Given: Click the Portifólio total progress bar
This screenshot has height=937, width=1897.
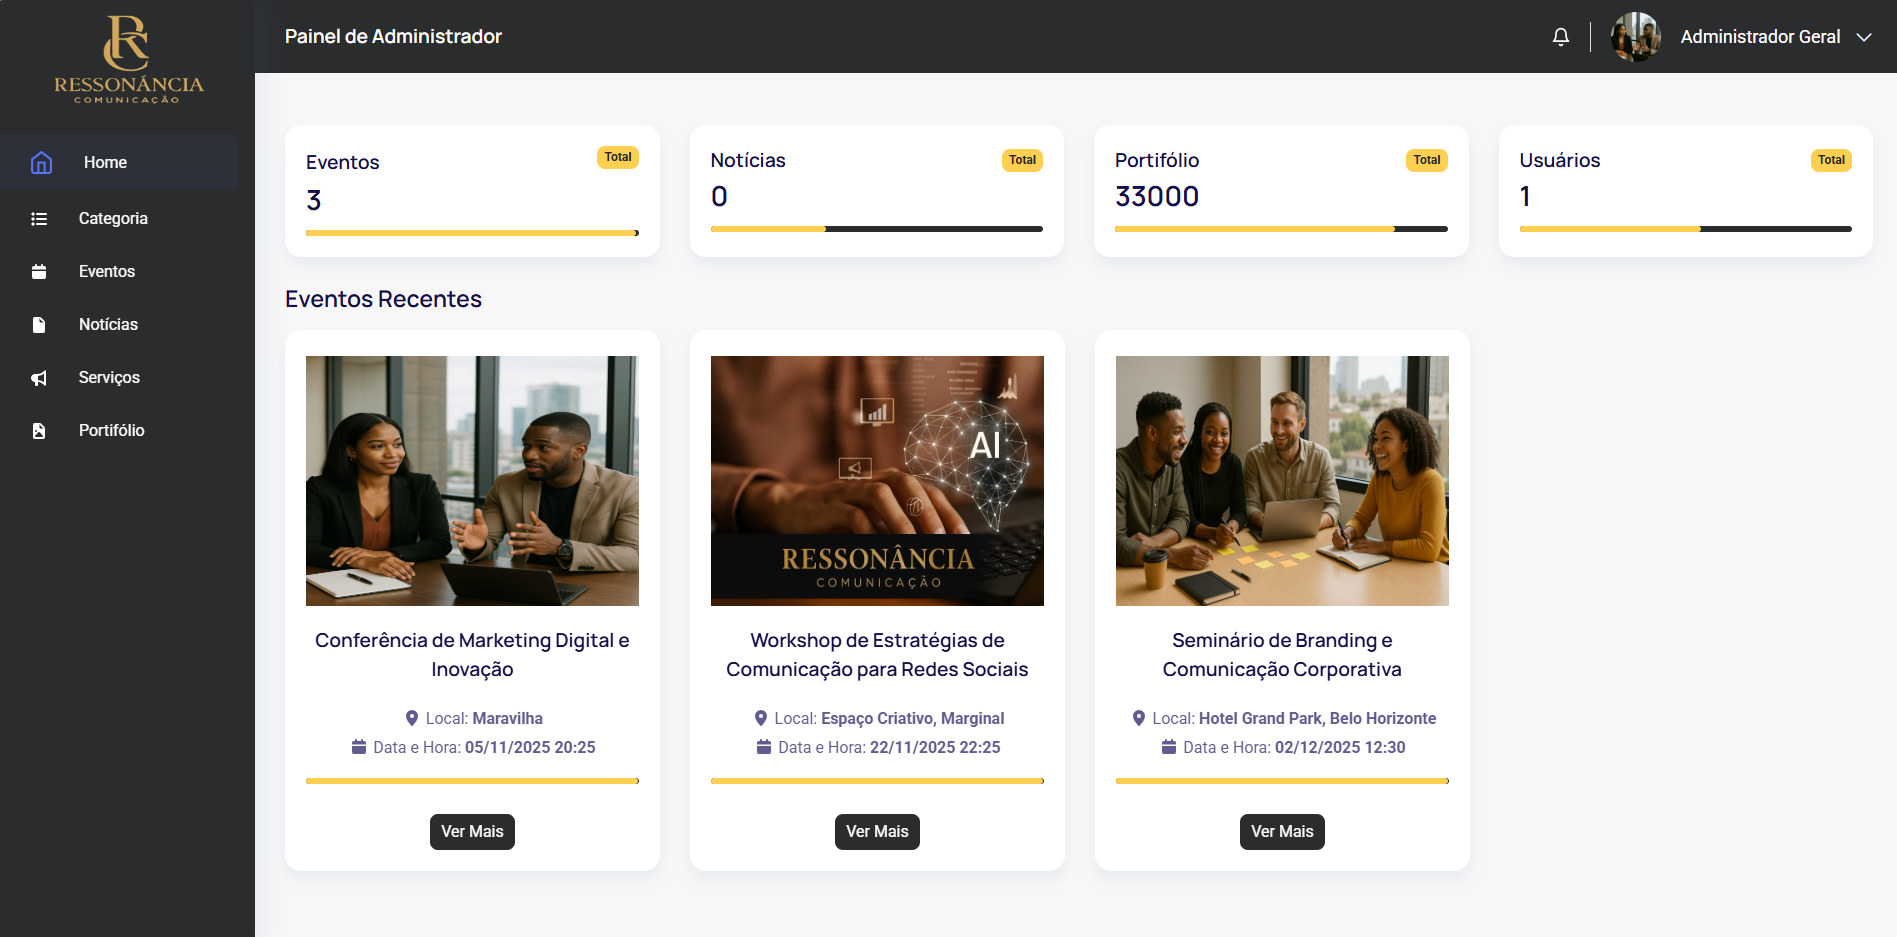Looking at the screenshot, I should (x=1281, y=229).
